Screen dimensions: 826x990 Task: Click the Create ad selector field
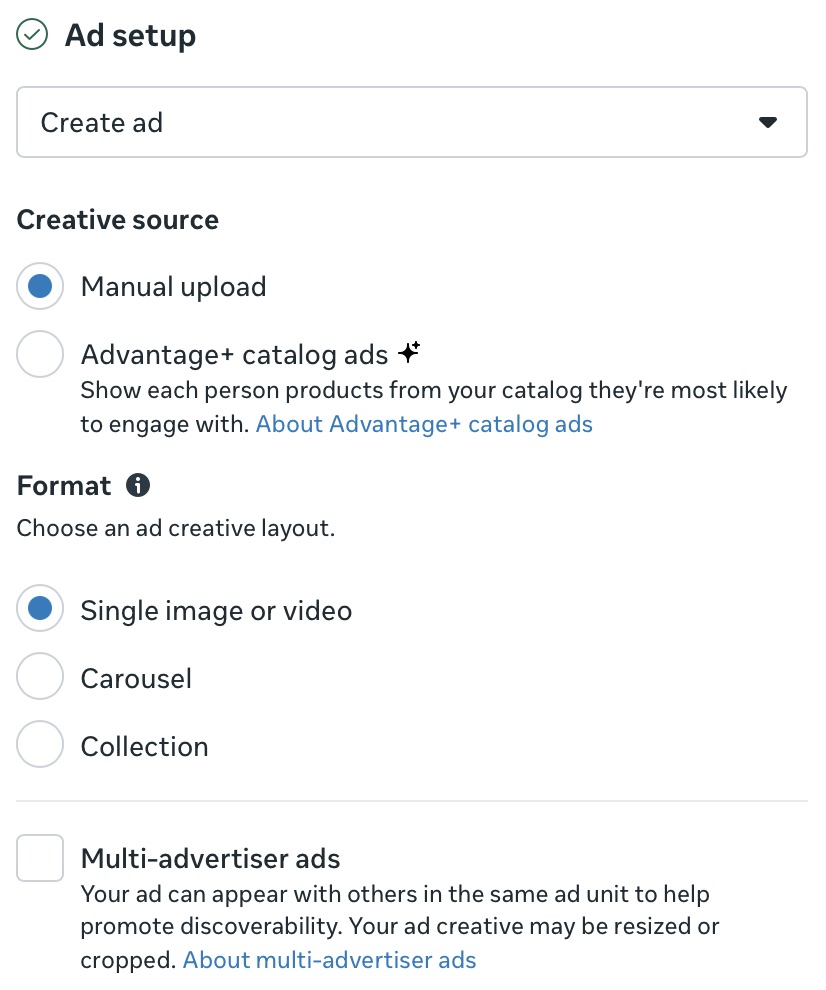[300, 122]
